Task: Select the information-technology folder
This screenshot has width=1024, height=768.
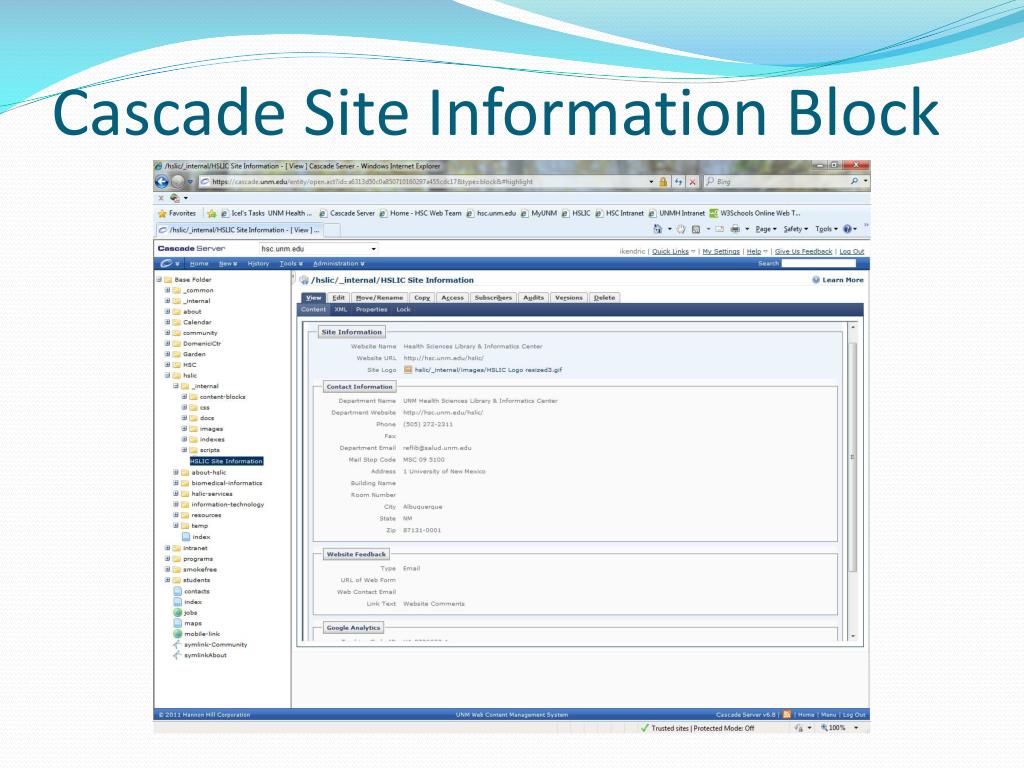Action: point(227,504)
